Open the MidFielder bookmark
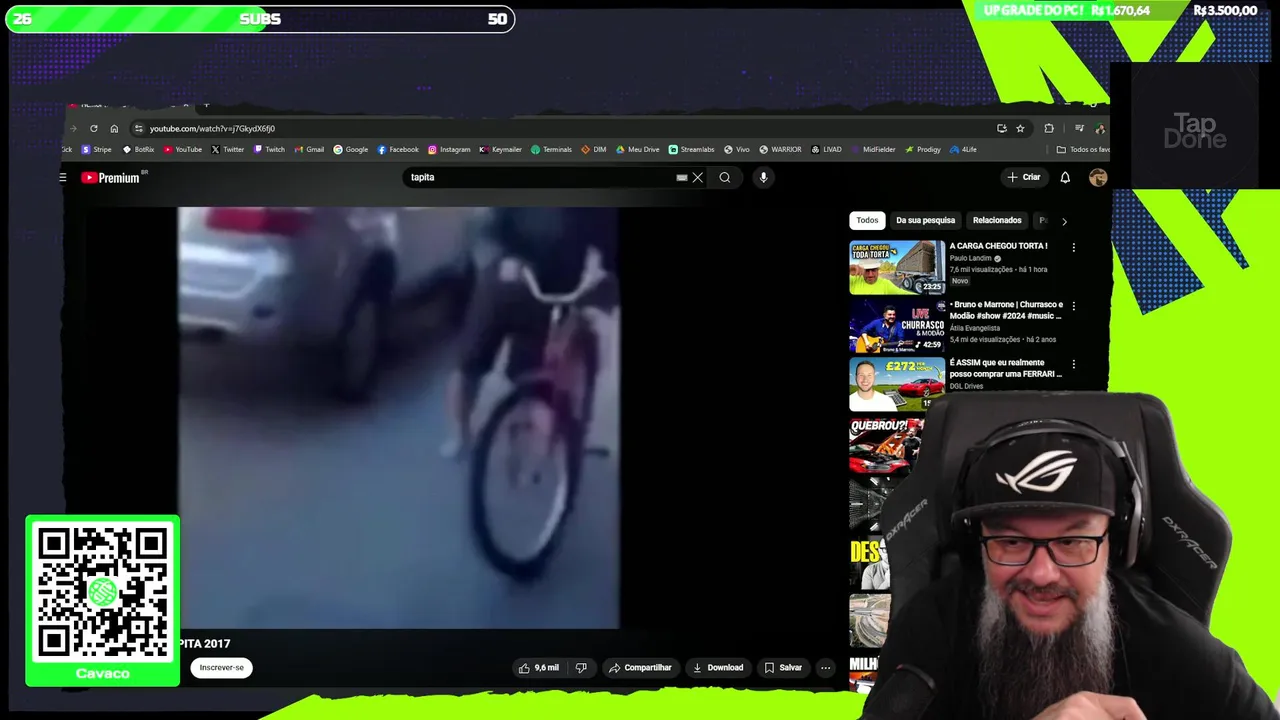This screenshot has width=1280, height=720. (x=873, y=149)
